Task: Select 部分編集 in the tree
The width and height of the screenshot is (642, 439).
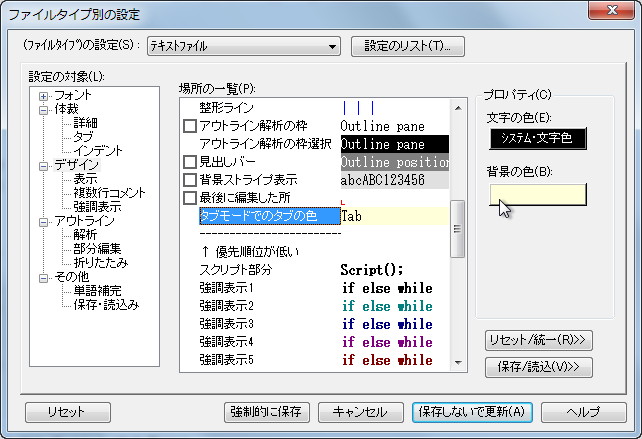Action: [x=97, y=249]
